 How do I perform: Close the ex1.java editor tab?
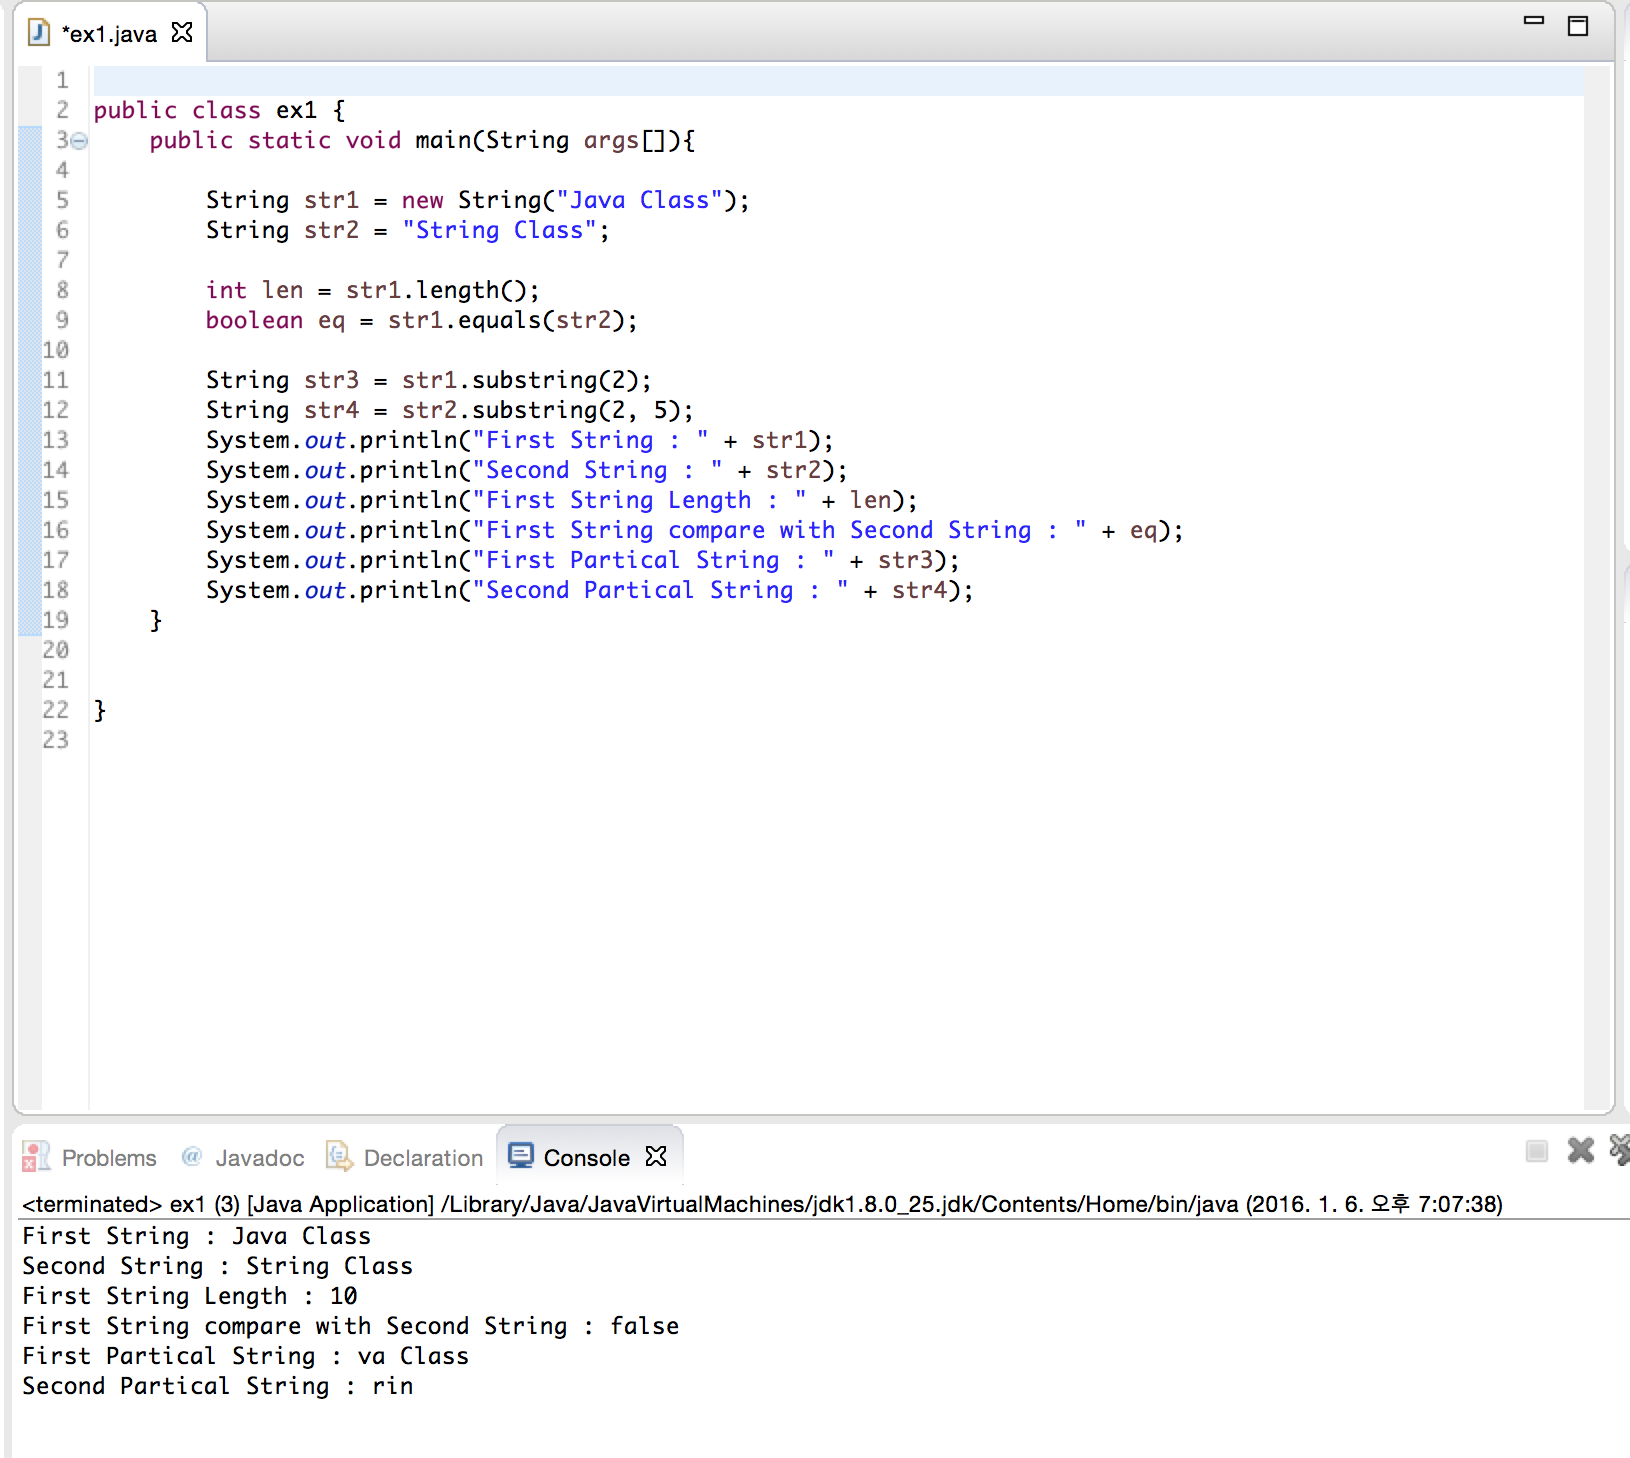coord(182,33)
